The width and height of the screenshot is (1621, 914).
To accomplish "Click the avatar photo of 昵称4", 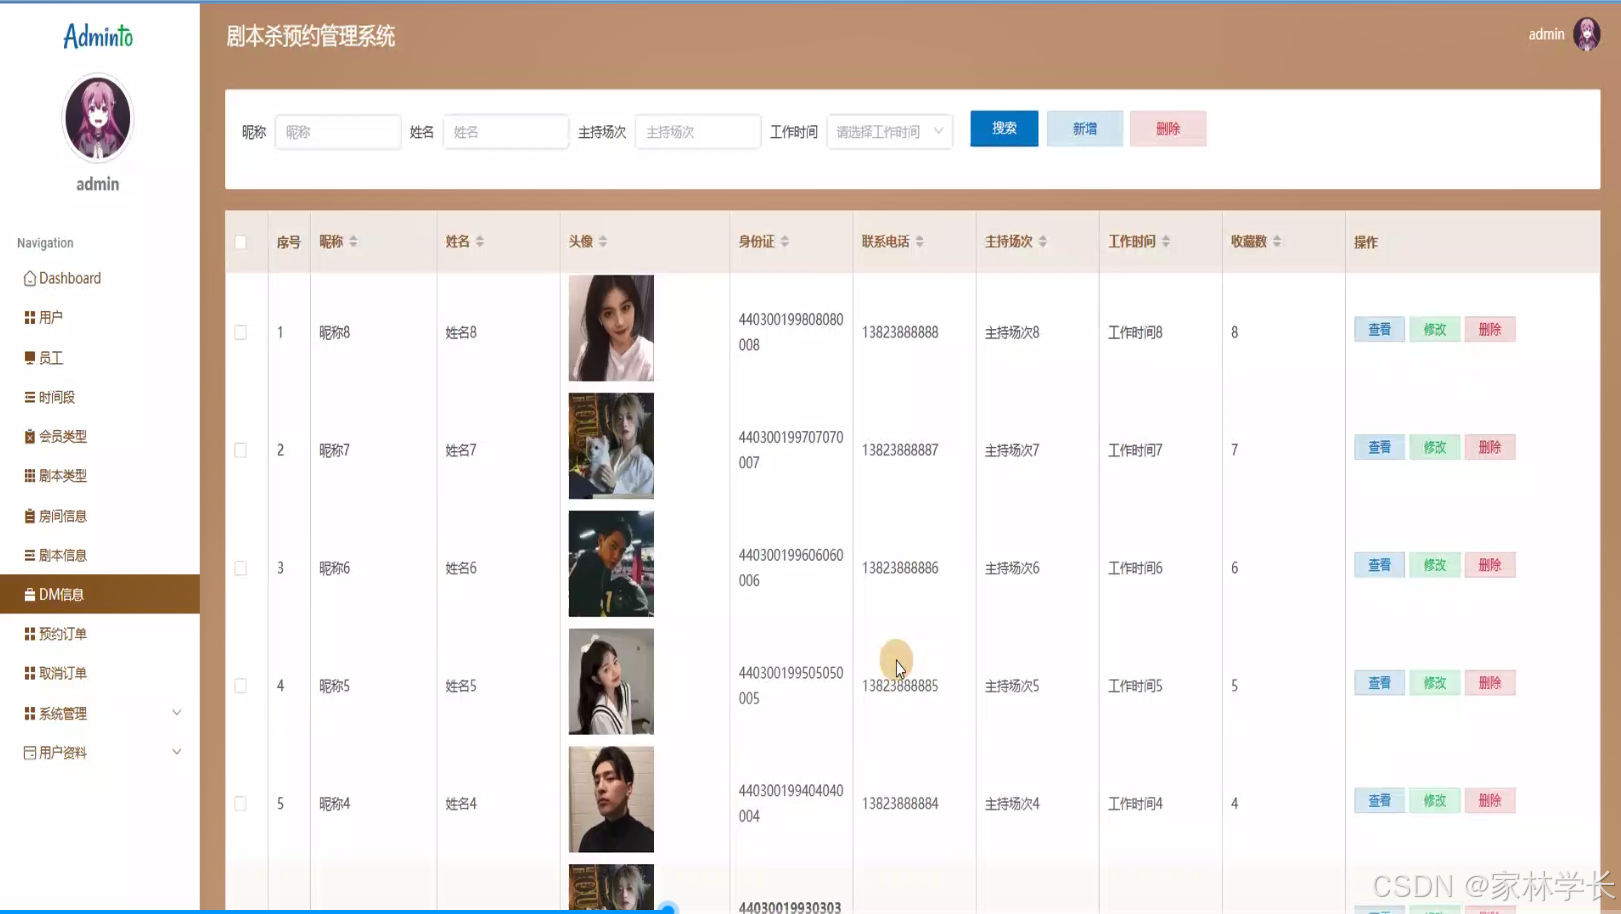I will coord(611,799).
